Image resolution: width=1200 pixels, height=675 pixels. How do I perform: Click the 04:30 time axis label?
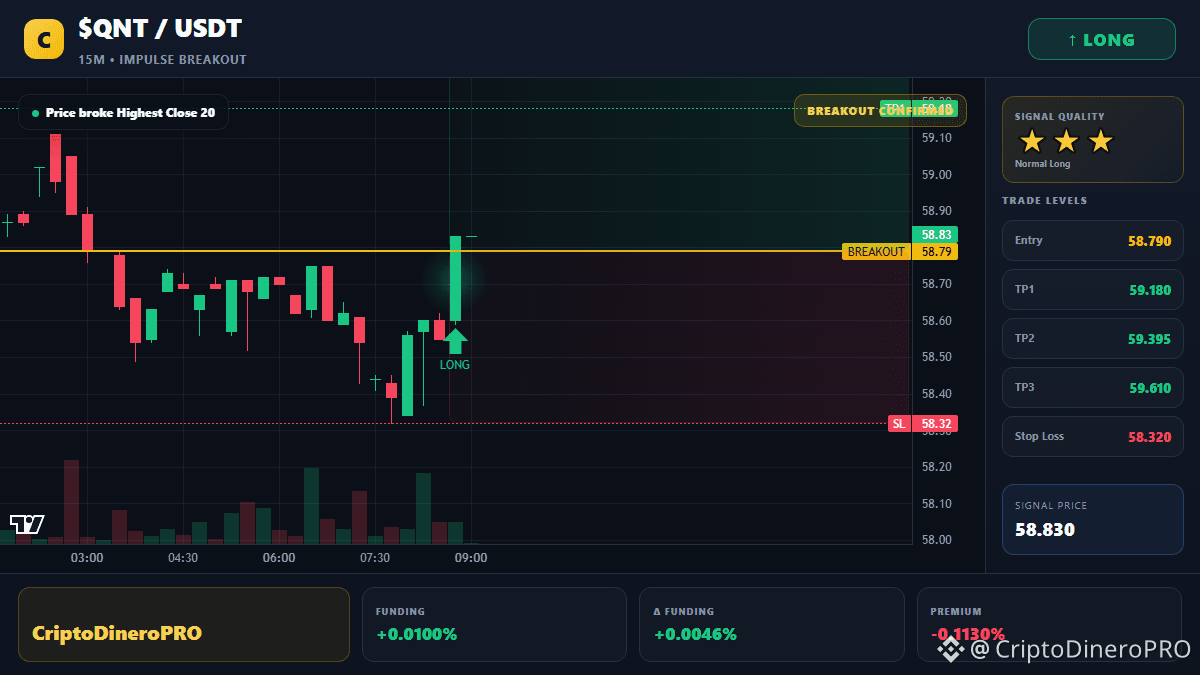pos(183,558)
